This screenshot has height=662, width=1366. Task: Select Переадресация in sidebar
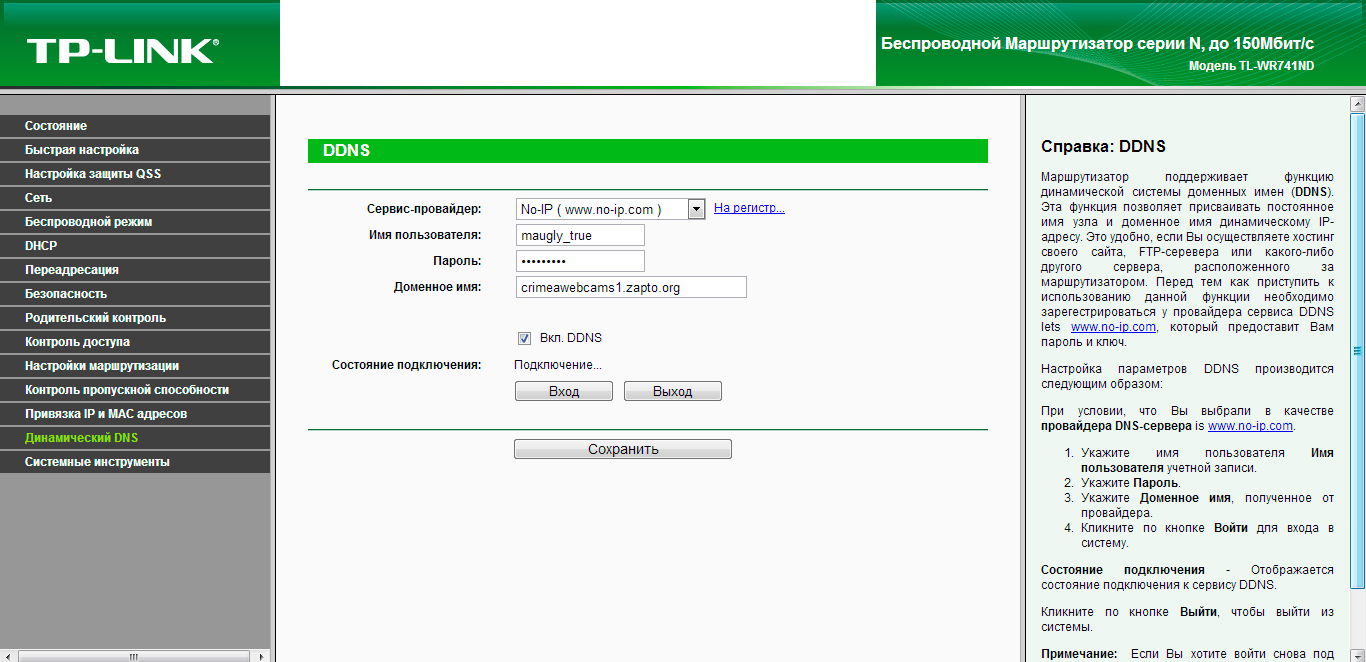tap(135, 270)
